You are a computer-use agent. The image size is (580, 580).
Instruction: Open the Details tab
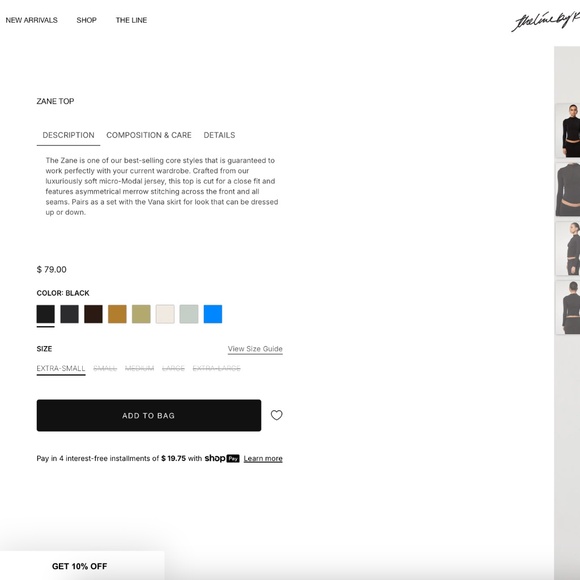coord(219,135)
